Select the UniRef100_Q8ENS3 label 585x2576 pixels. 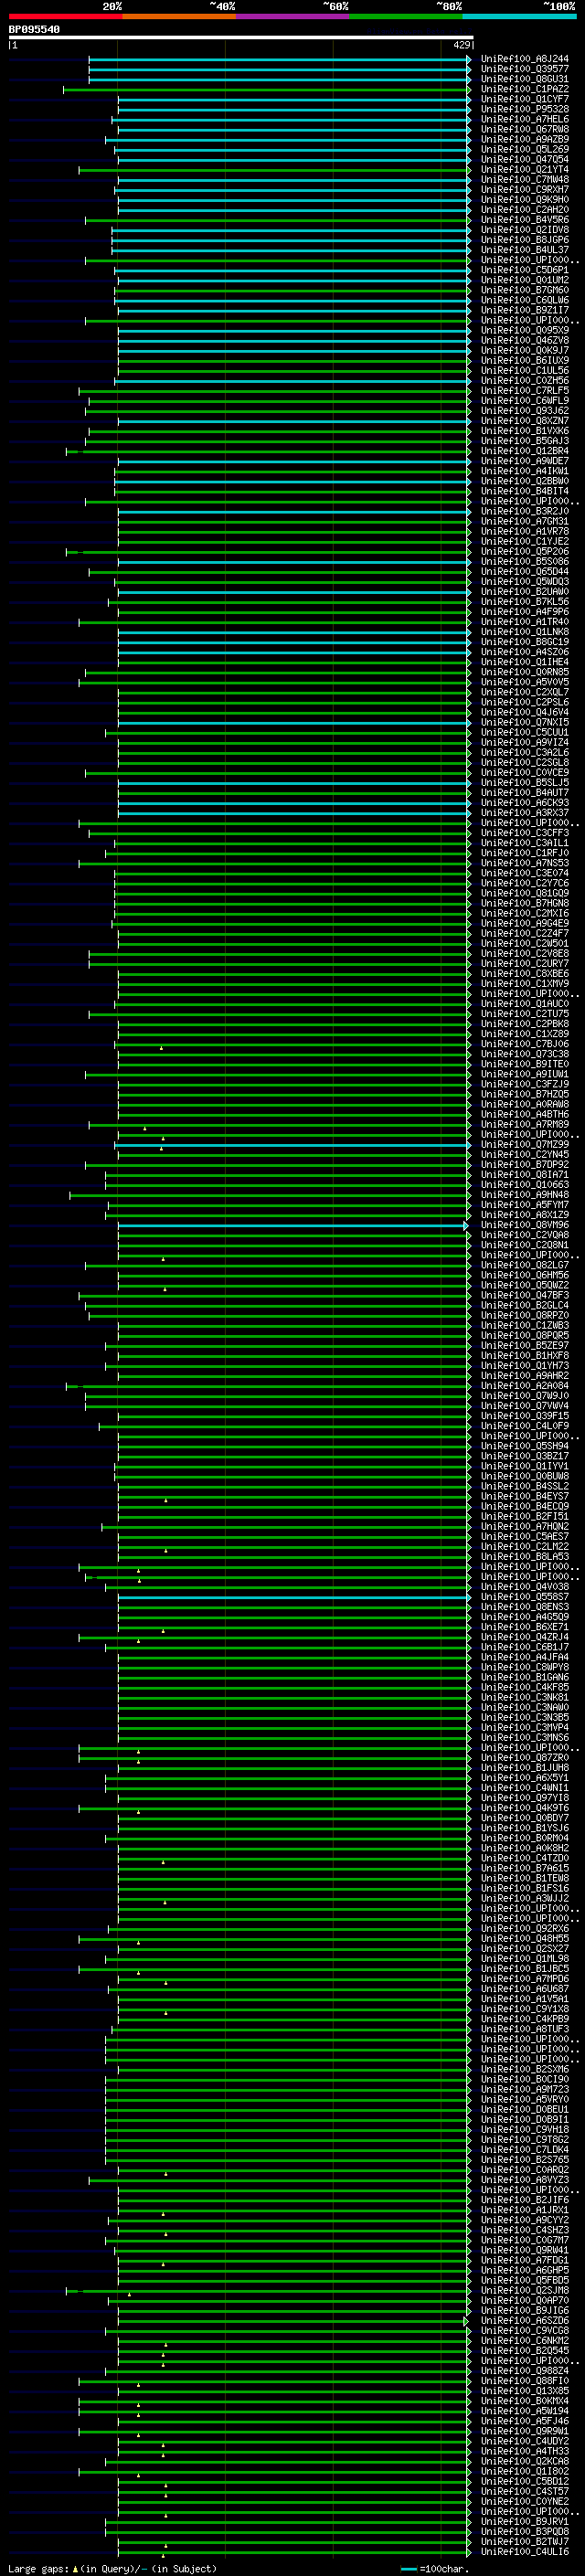pos(524,1607)
